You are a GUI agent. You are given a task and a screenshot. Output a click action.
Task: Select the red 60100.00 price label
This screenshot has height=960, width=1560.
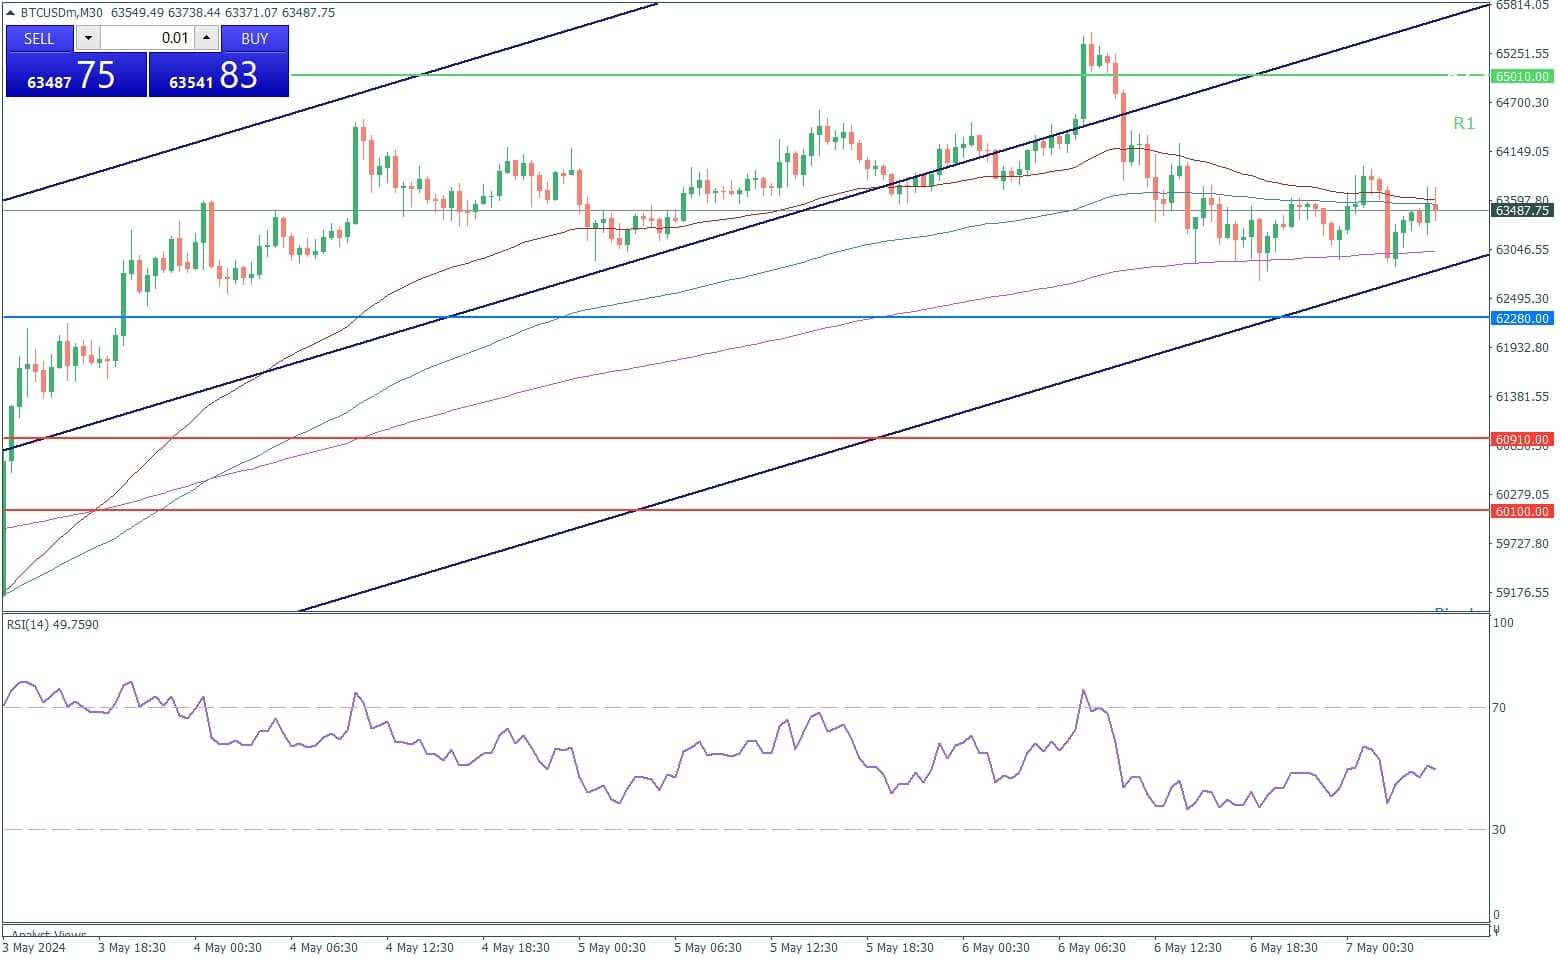[x=1522, y=511]
